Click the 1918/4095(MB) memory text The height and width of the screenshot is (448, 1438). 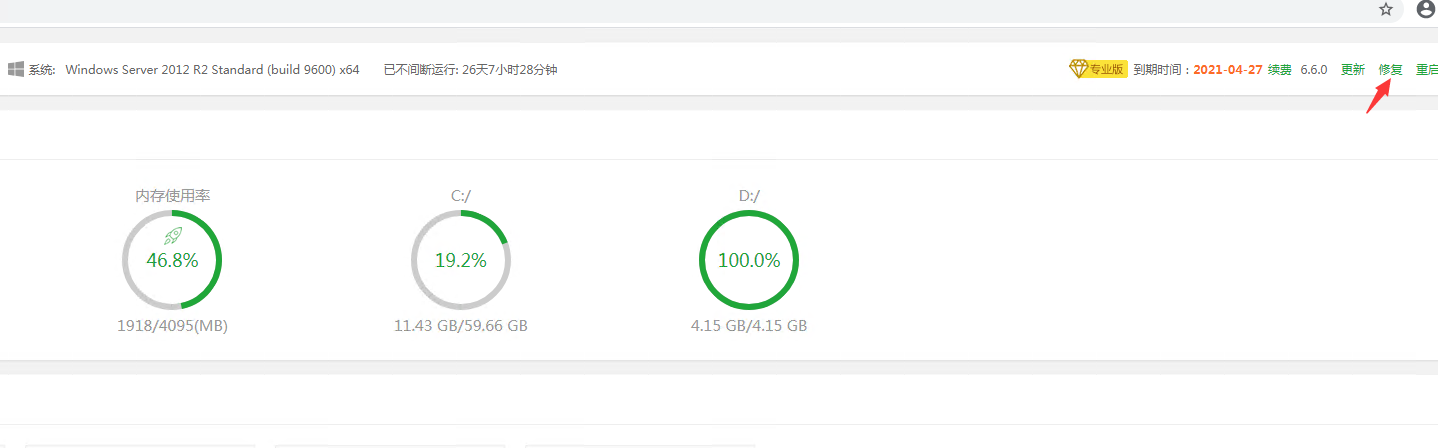click(172, 326)
